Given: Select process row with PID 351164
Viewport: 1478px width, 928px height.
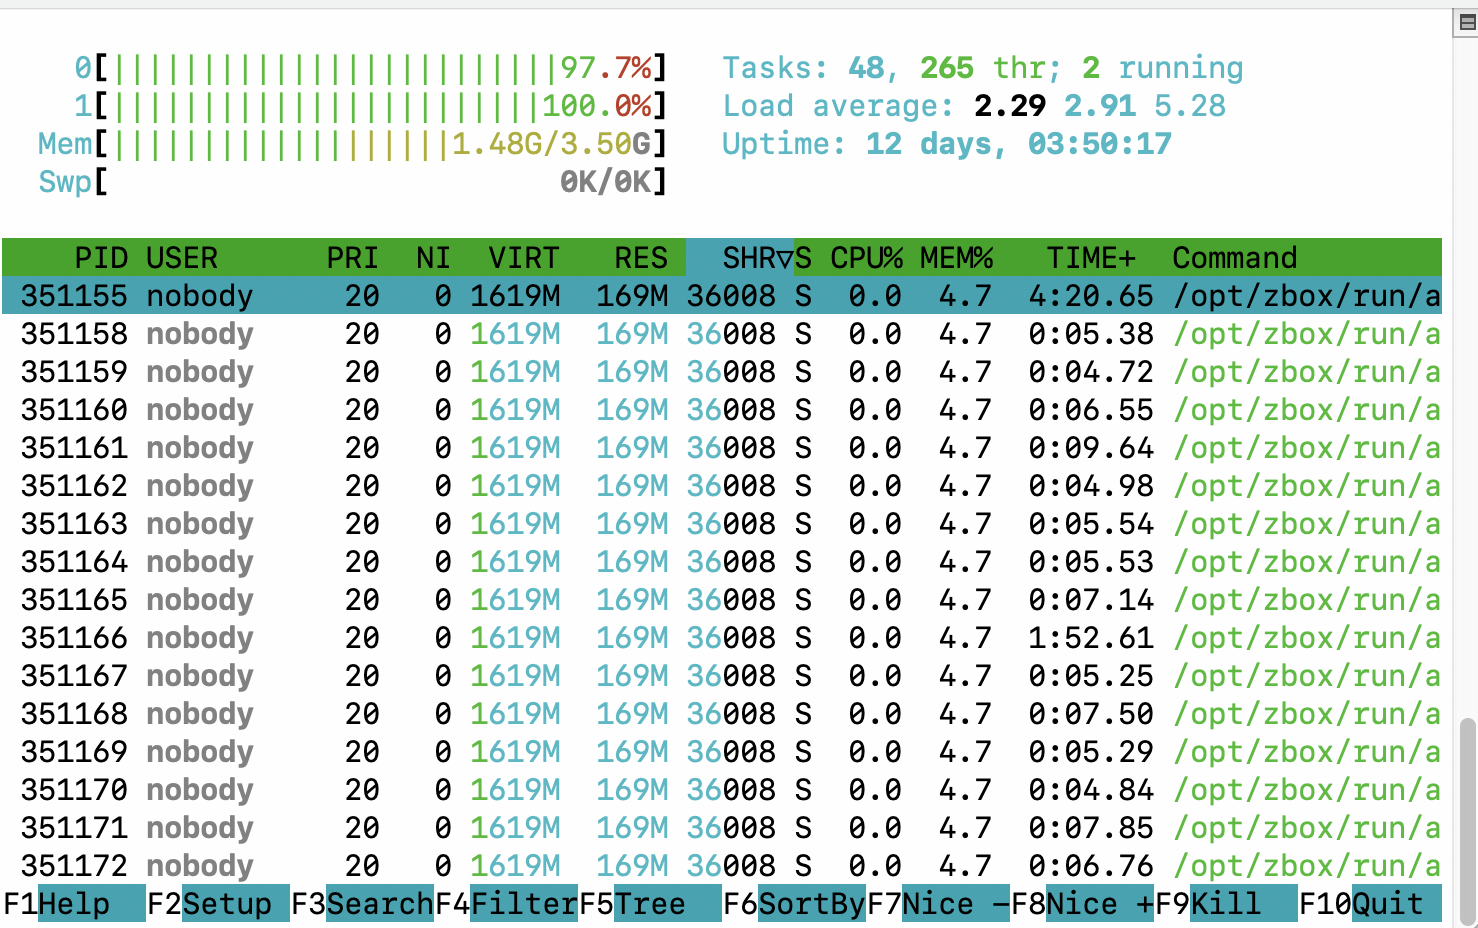Looking at the screenshot, I should click(x=722, y=562).
